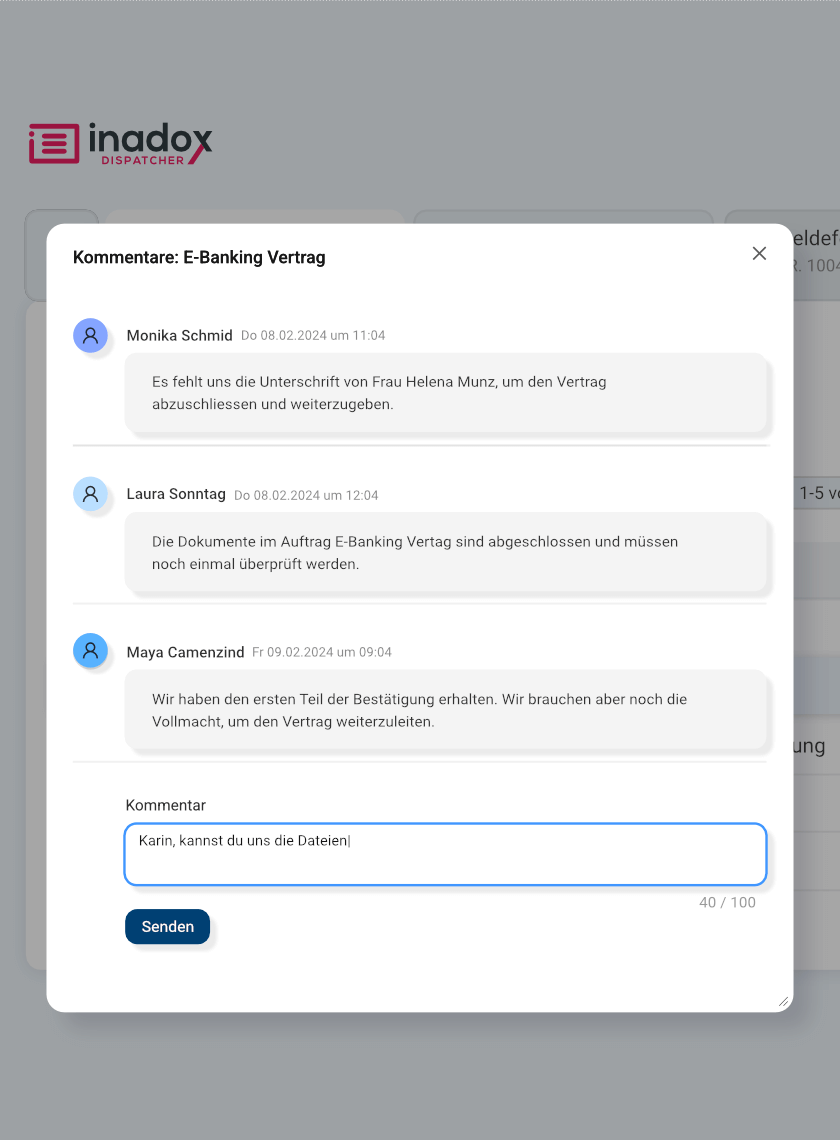The height and width of the screenshot is (1140, 840).
Task: Grab the resize handle at dialog corner
Action: point(783,1001)
